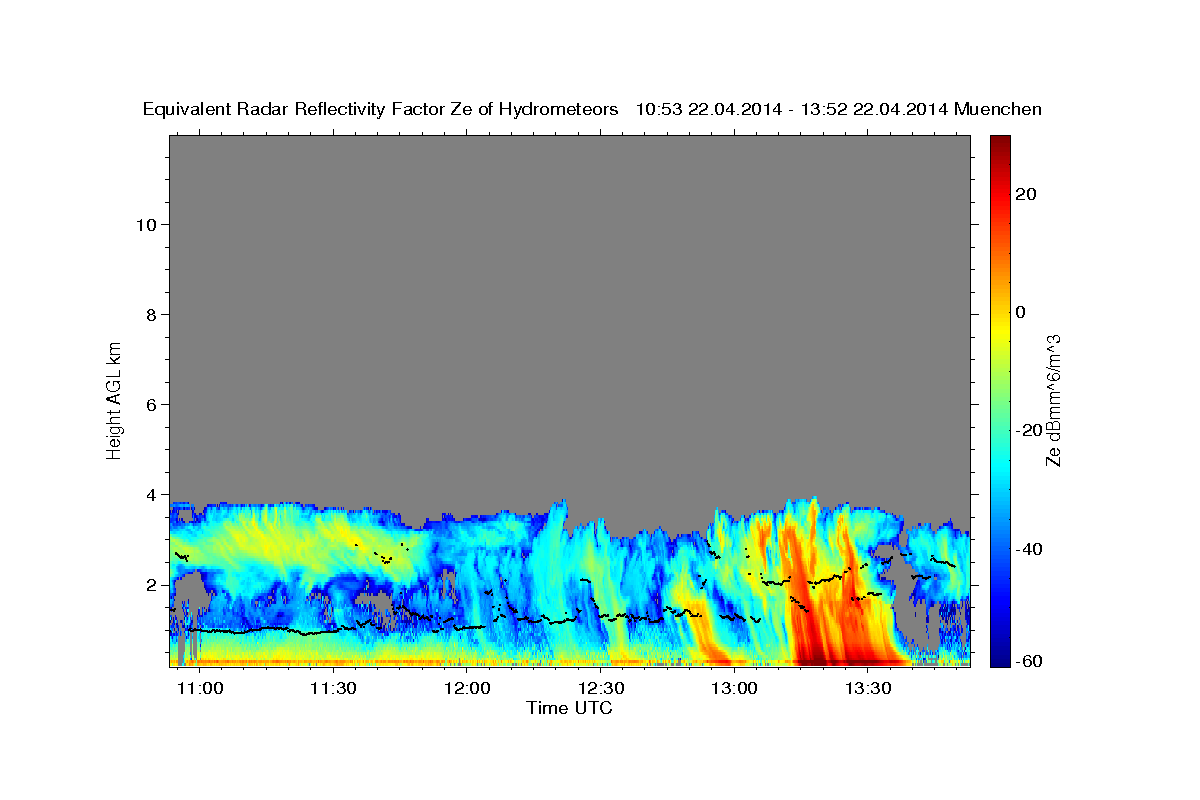Click the '12:30' time tick label
The height and width of the screenshot is (800, 1200).
(602, 689)
